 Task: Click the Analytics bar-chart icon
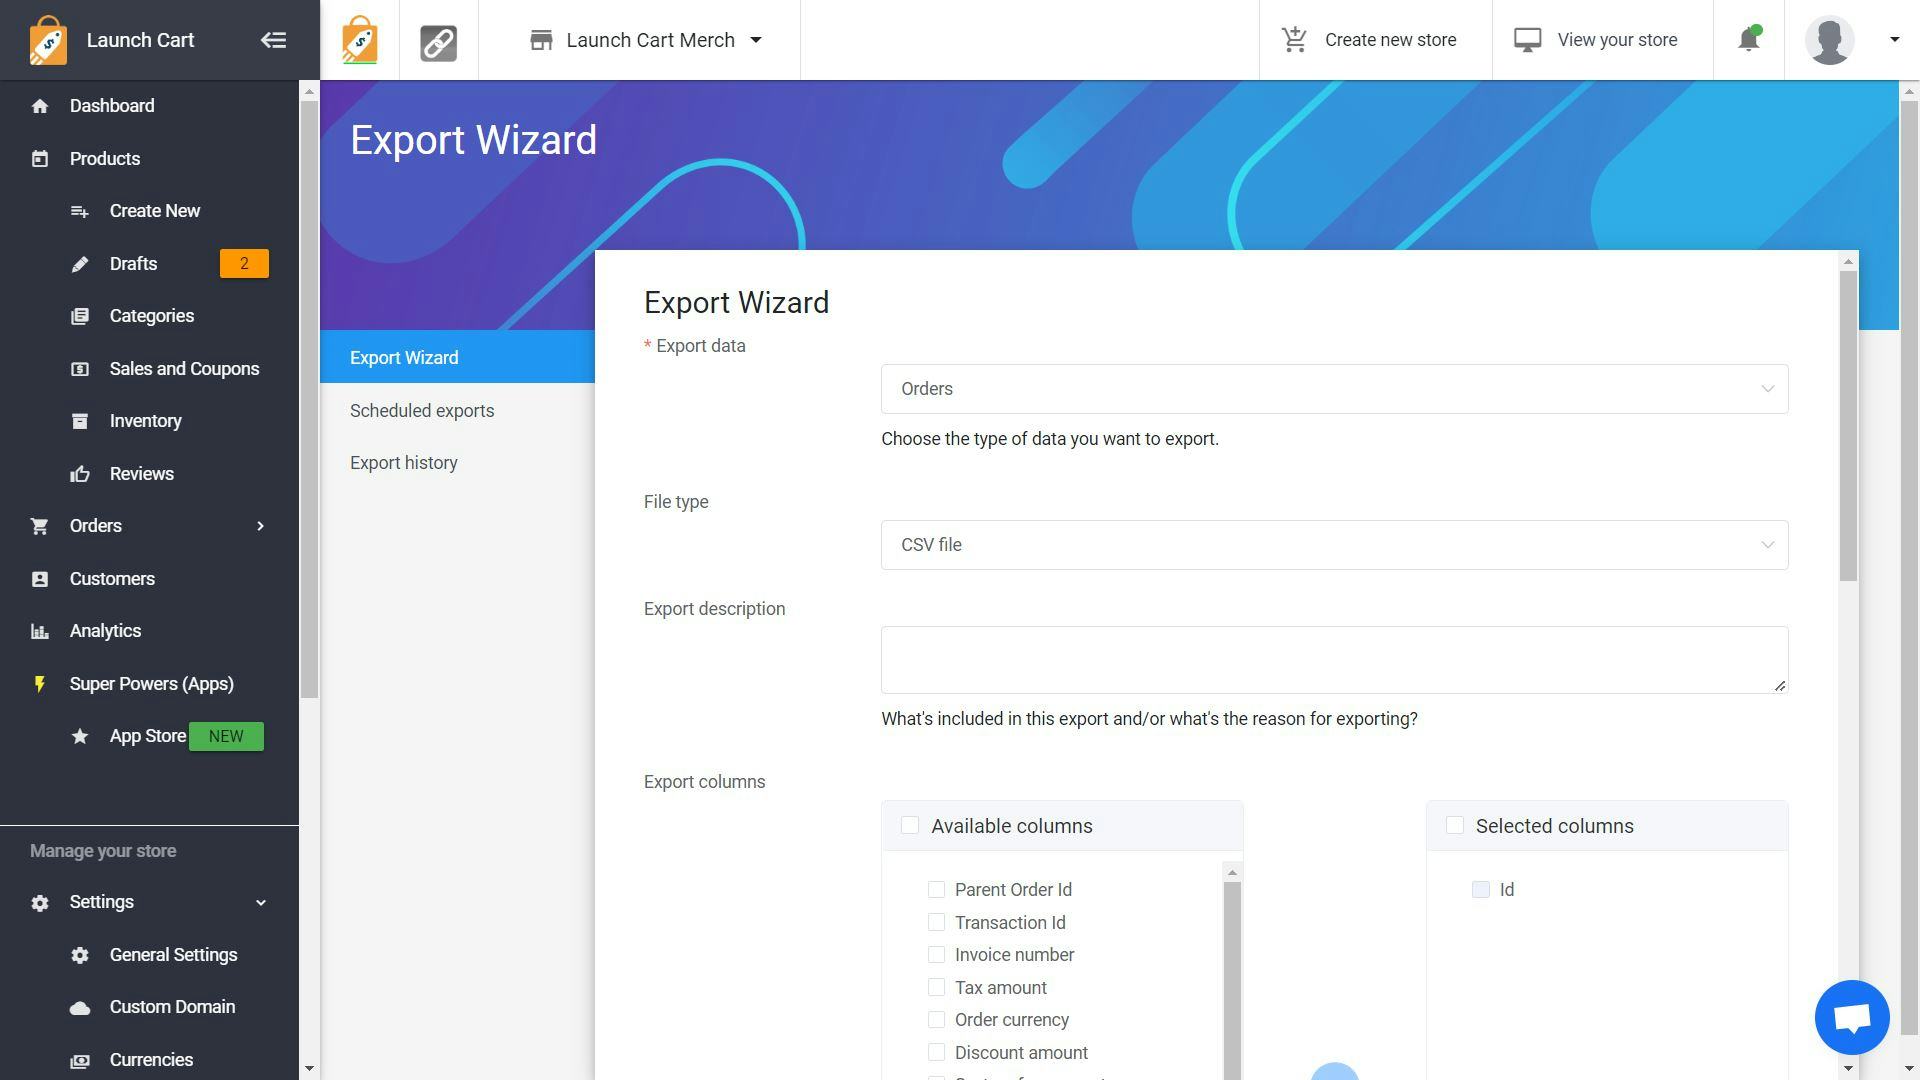click(40, 630)
